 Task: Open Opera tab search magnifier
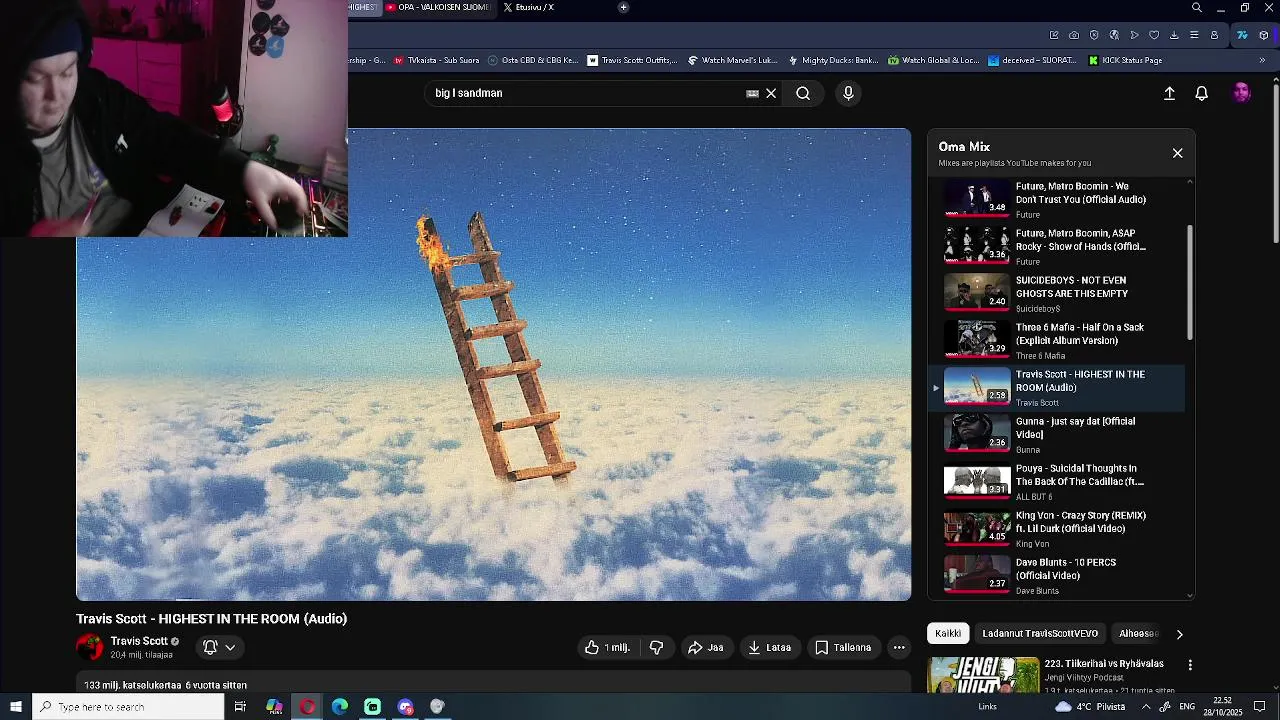(x=1197, y=8)
